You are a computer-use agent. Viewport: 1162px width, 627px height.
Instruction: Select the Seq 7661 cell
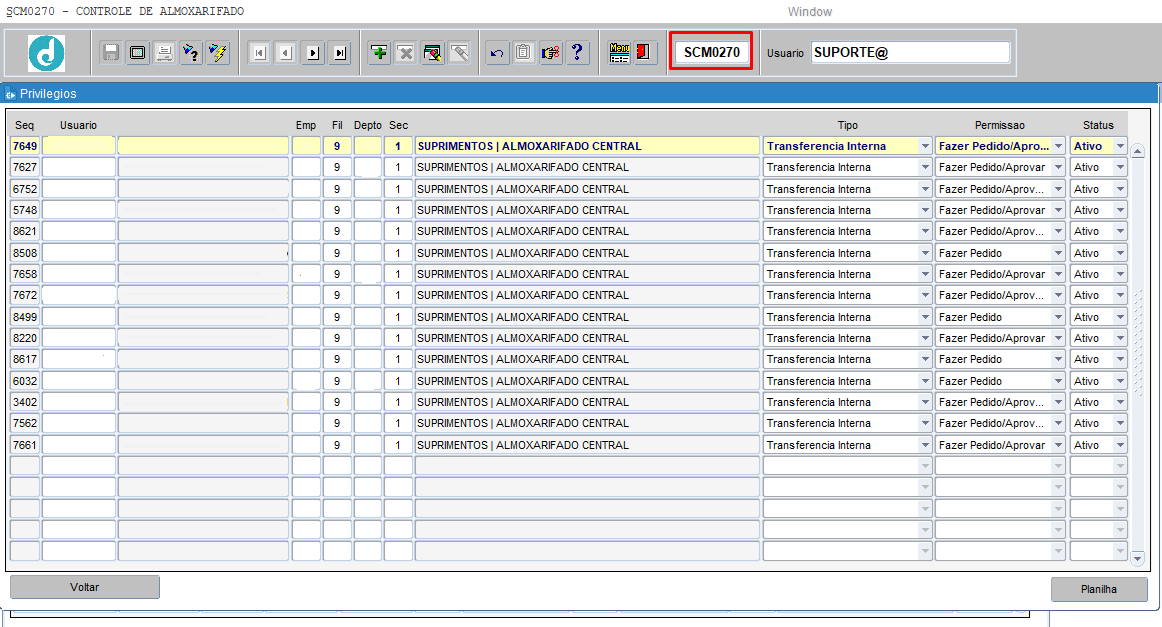pyautogui.click(x=25, y=445)
